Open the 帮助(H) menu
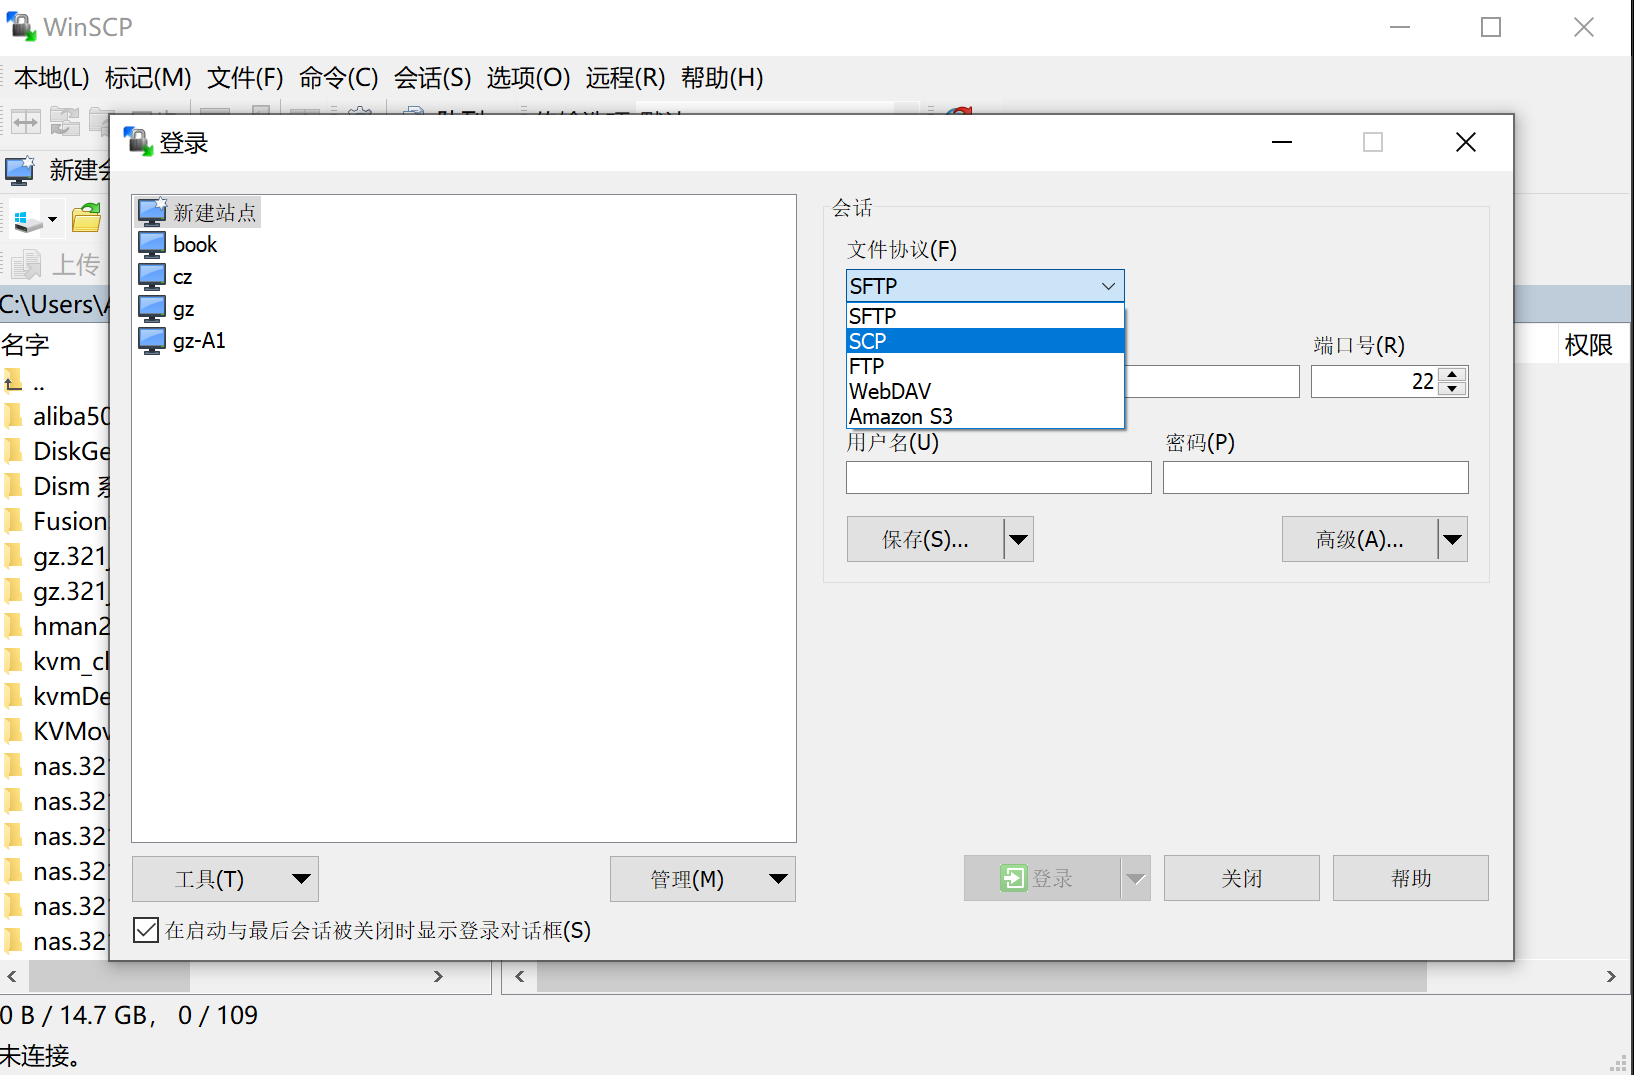The height and width of the screenshot is (1075, 1634). click(x=722, y=78)
